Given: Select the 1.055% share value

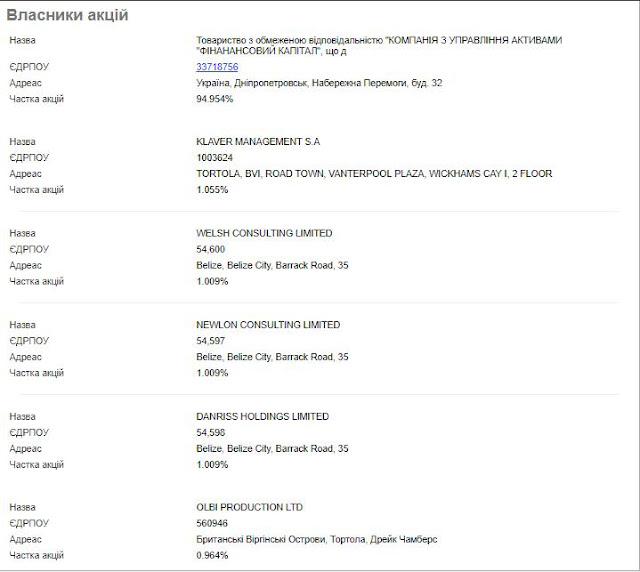Looking at the screenshot, I should 212,189.
